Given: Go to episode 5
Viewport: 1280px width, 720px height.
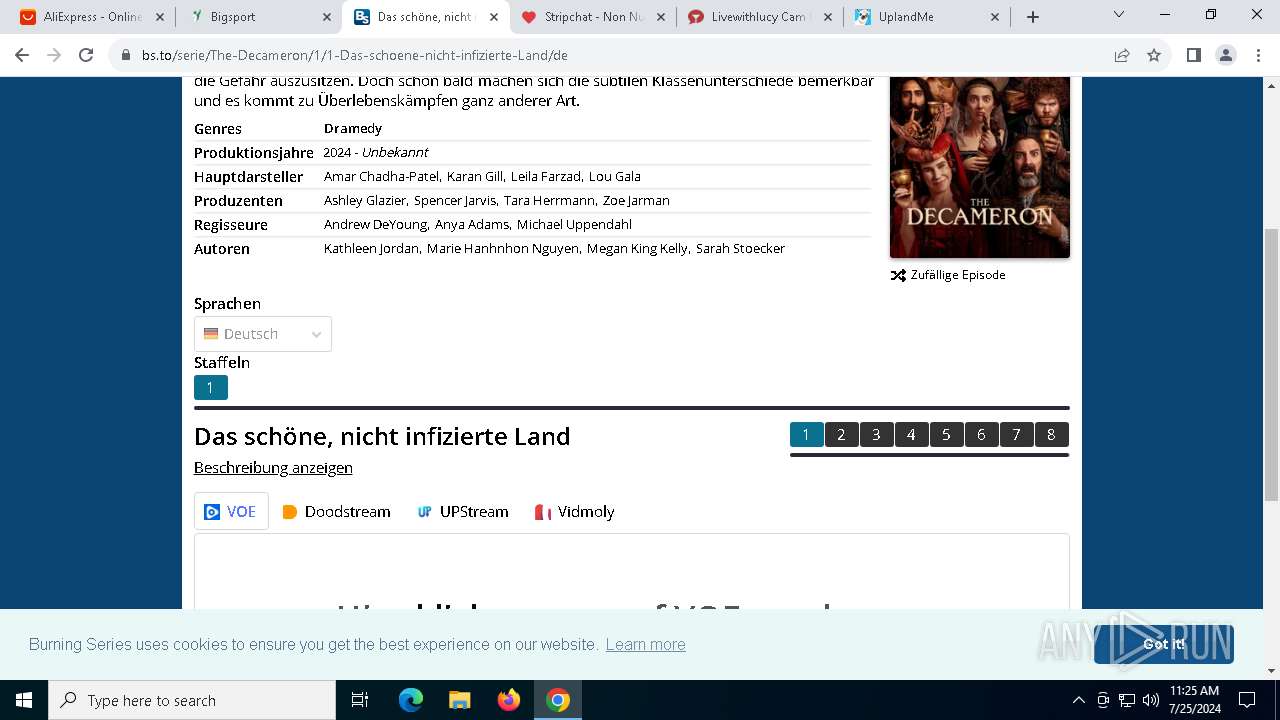Looking at the screenshot, I should click(946, 435).
